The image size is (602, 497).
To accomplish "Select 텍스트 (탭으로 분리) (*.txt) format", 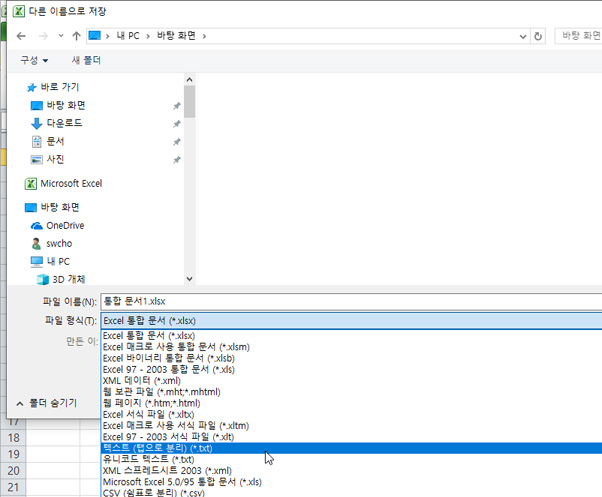I will 351,448.
